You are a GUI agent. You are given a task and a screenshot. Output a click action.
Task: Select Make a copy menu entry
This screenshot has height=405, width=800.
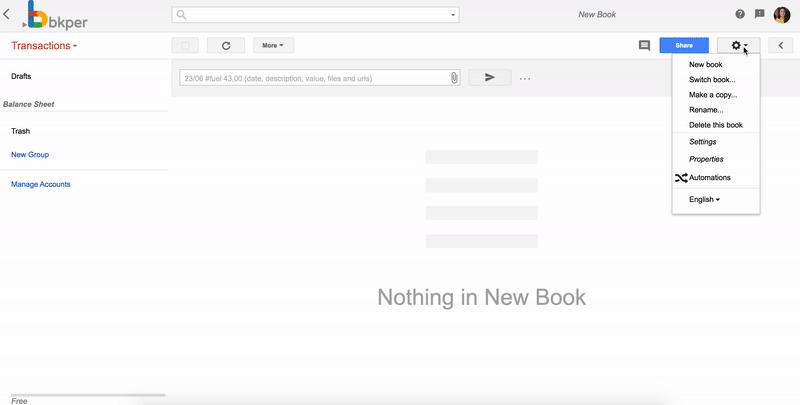713,95
